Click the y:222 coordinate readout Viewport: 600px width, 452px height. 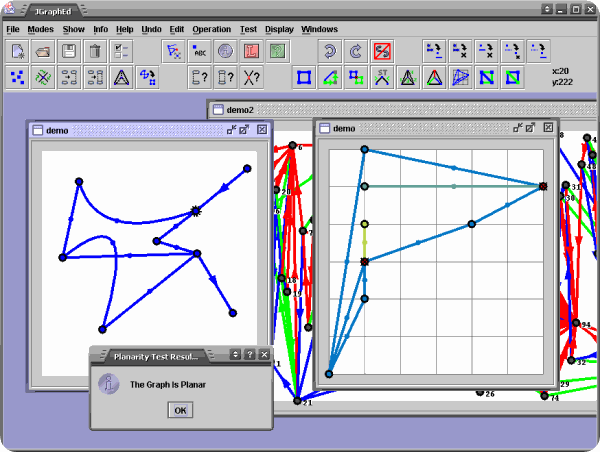(562, 82)
